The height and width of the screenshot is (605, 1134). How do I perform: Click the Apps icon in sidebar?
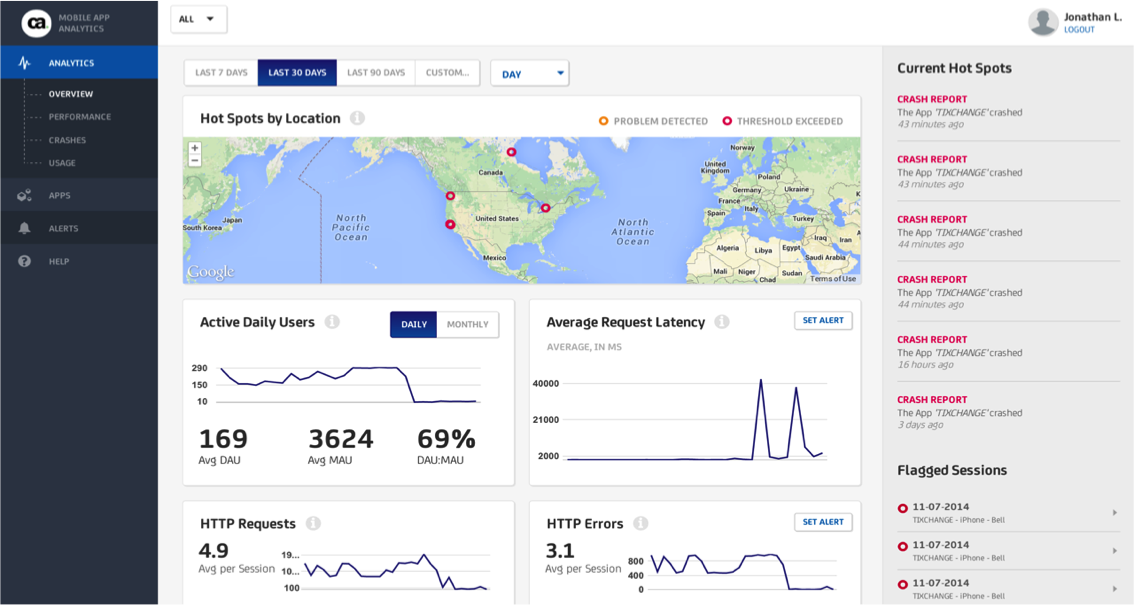pyautogui.click(x=25, y=195)
